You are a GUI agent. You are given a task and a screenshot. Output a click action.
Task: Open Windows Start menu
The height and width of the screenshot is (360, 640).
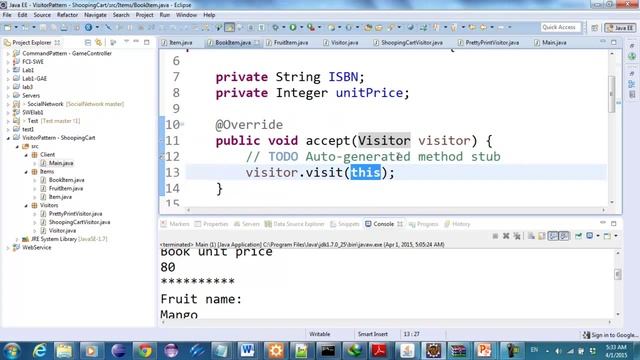(12, 351)
